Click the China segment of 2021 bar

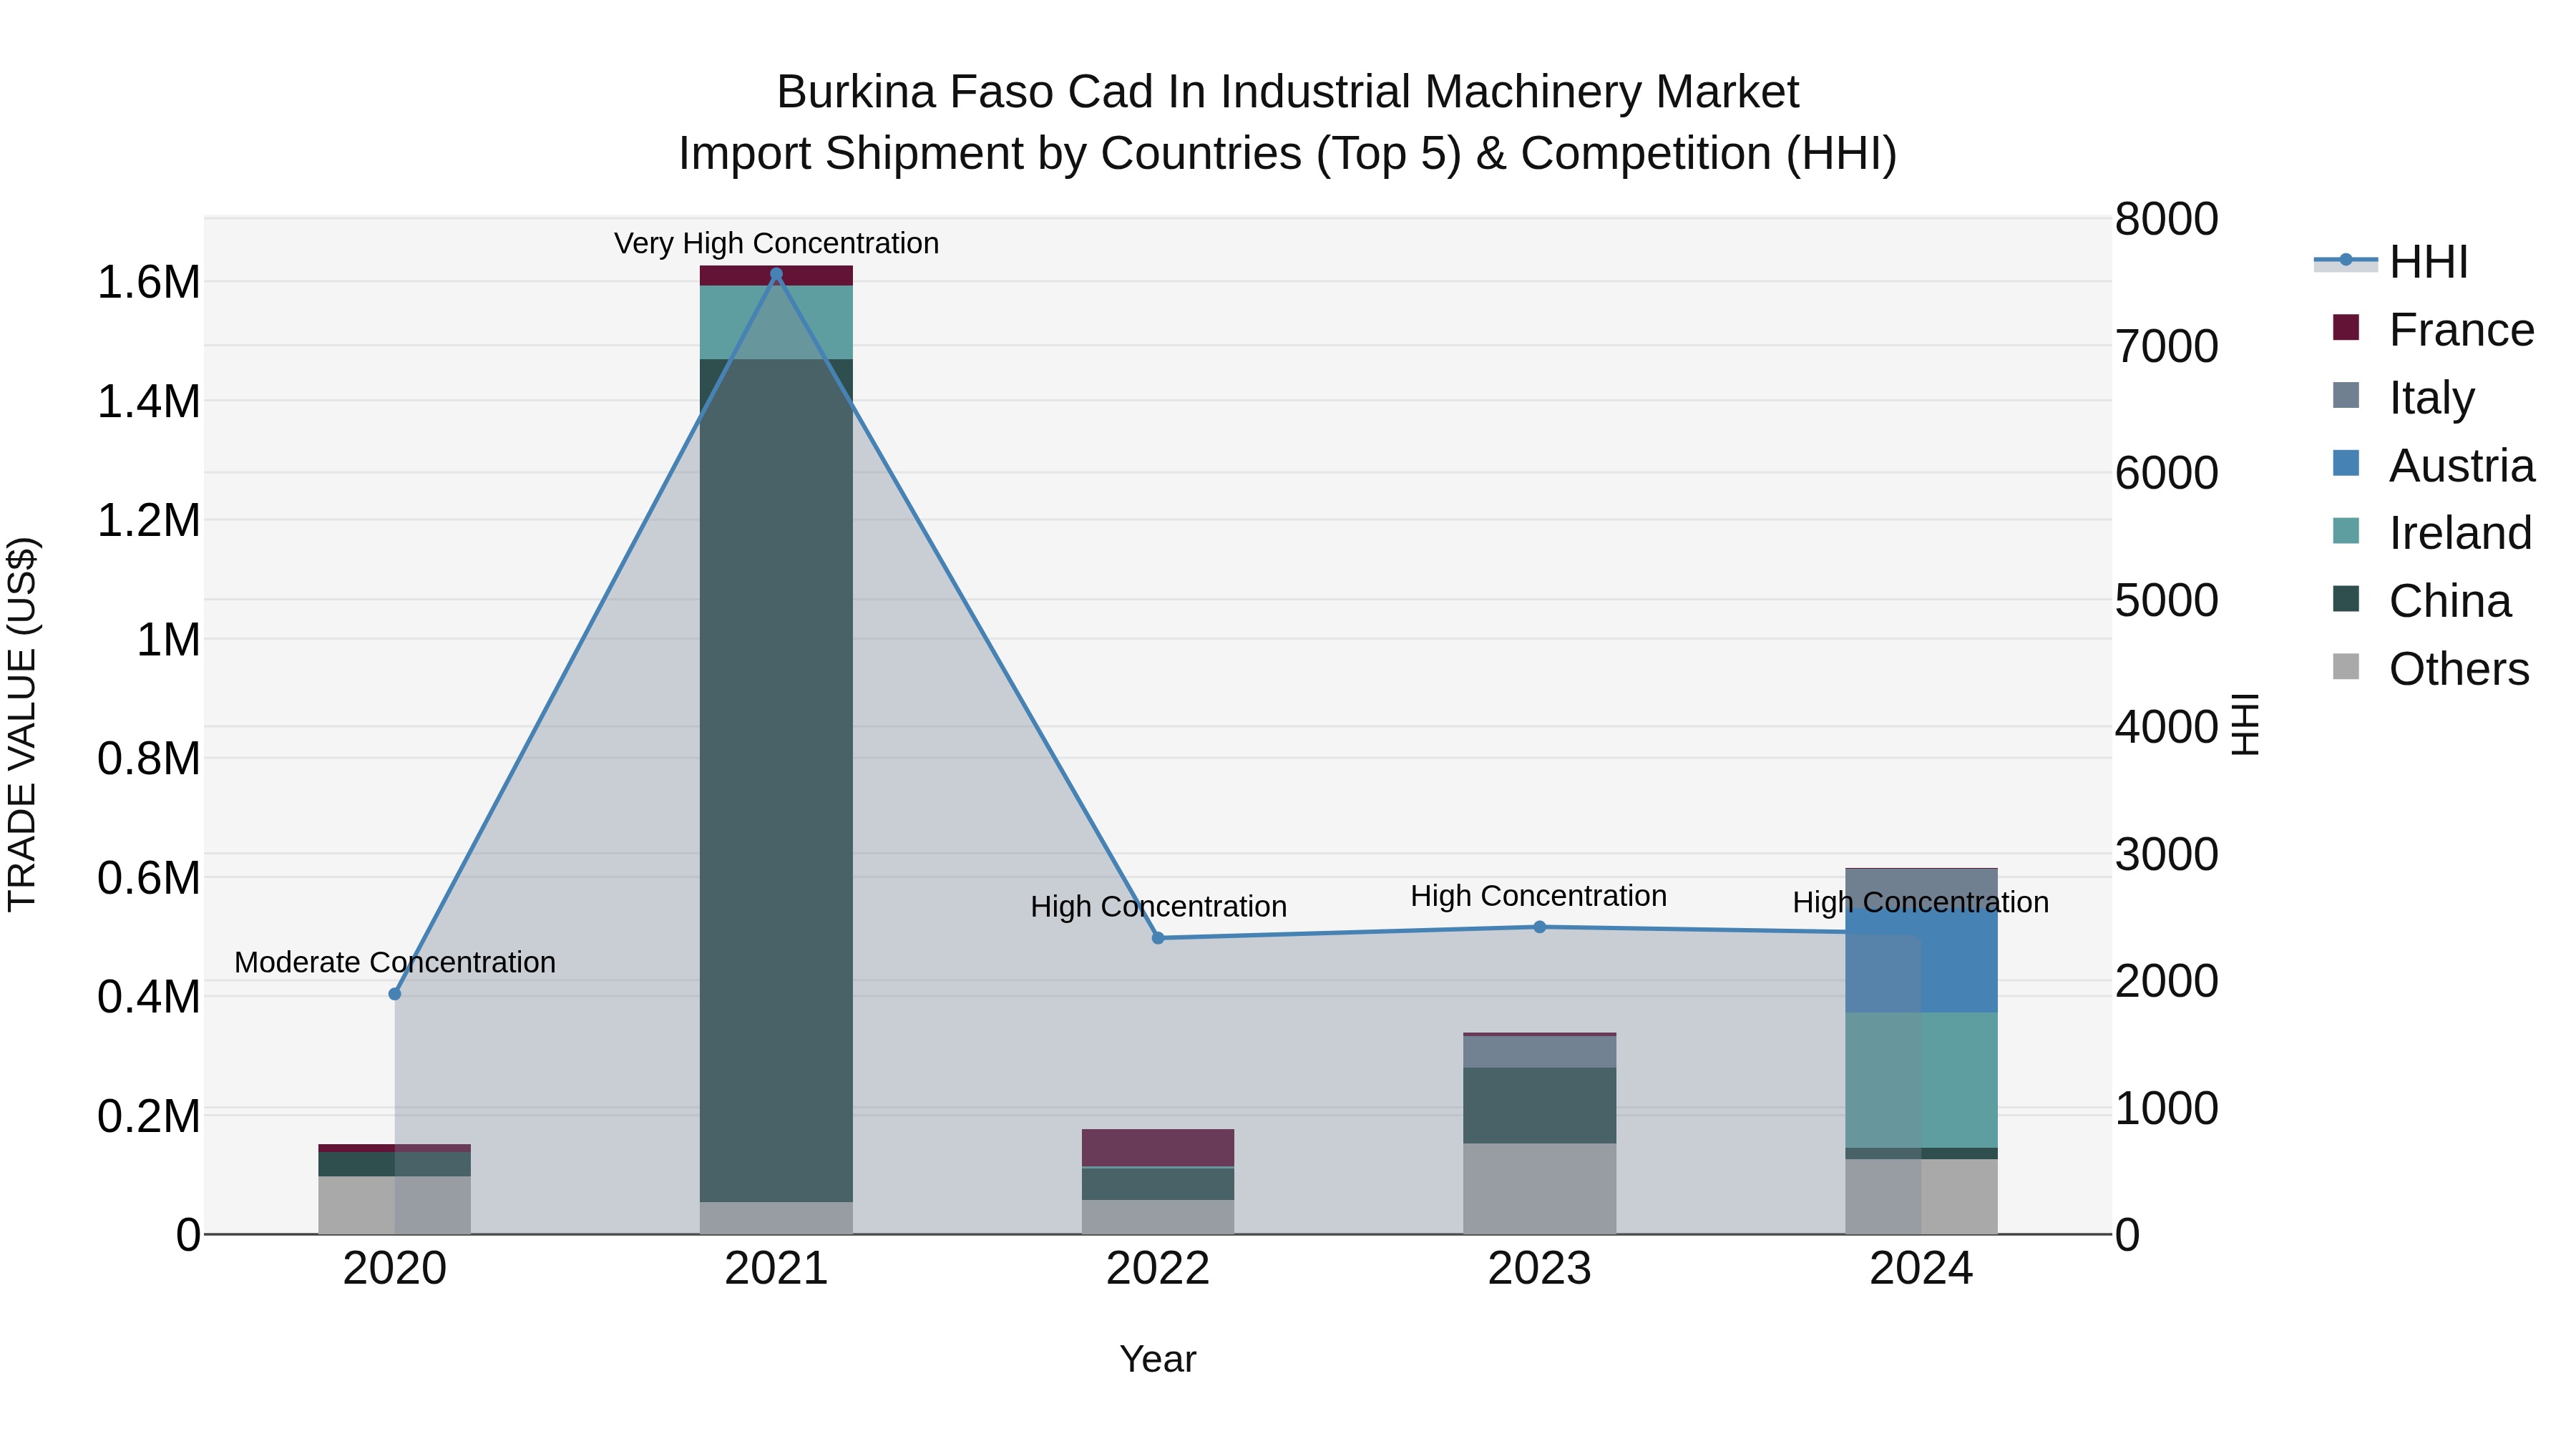[x=776, y=780]
